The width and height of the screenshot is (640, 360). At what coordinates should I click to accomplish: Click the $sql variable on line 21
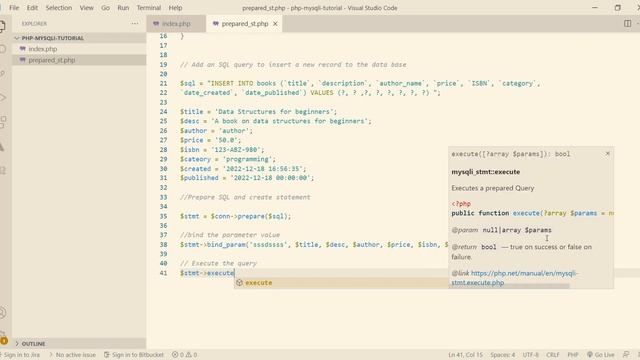(x=188, y=83)
